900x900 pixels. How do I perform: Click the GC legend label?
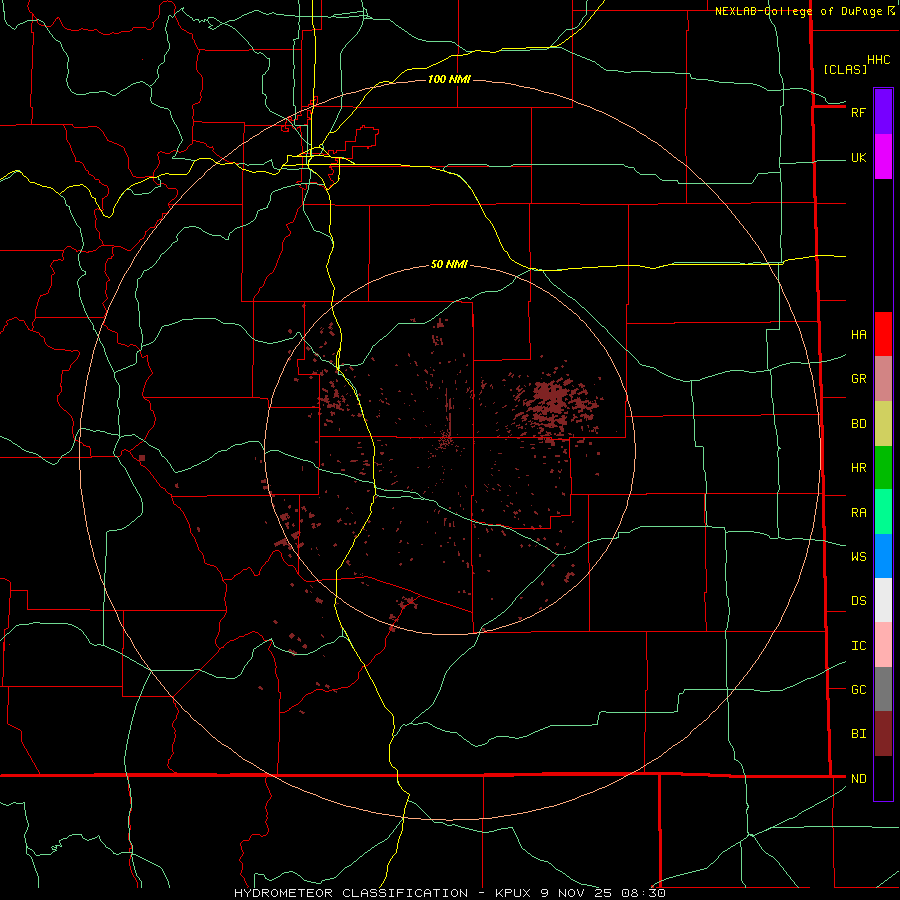tap(858, 690)
